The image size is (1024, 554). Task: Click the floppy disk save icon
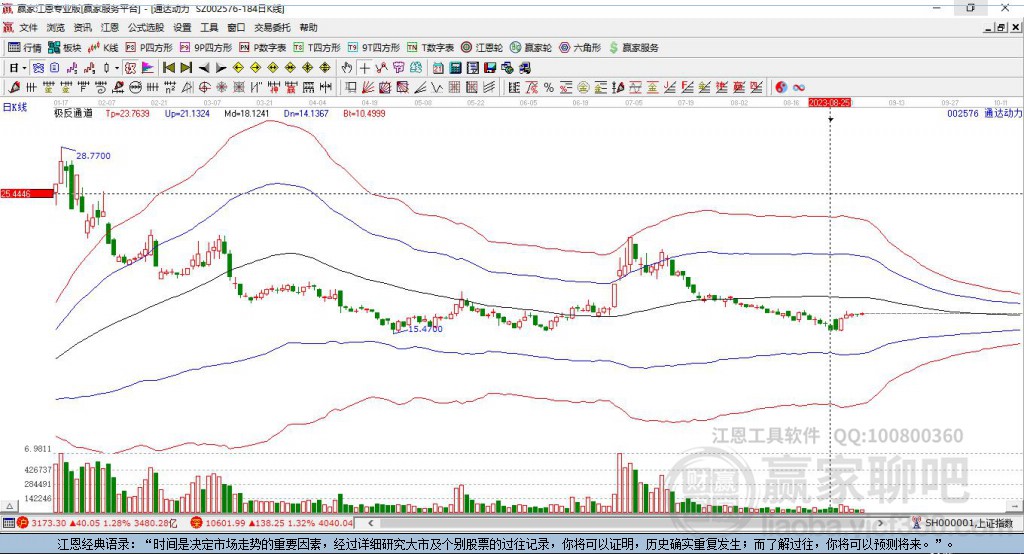click(490, 68)
